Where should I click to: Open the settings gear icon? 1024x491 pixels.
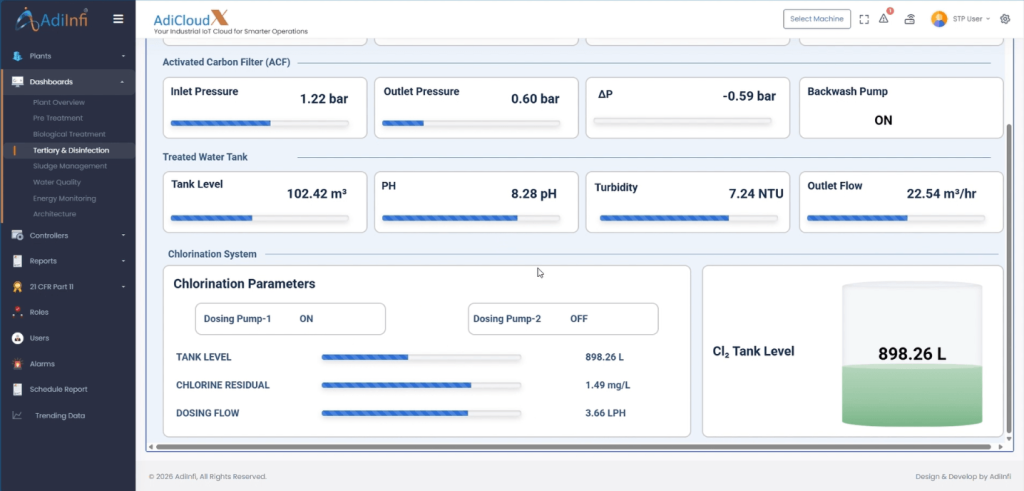pos(1005,19)
